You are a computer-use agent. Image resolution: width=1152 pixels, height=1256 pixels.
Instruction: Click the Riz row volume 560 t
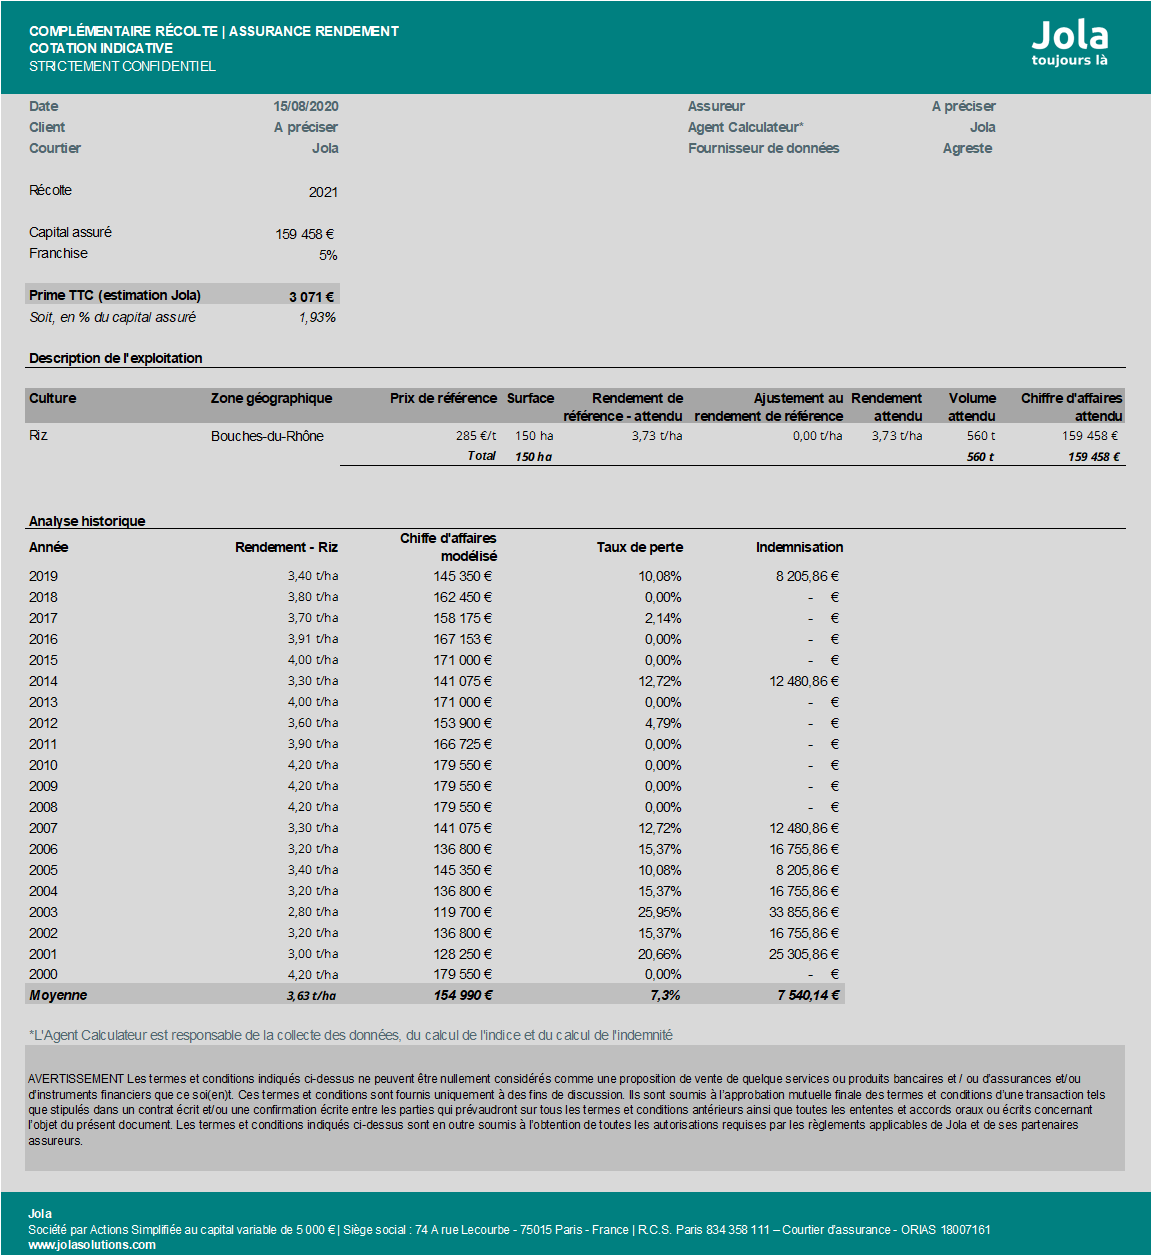point(981,436)
